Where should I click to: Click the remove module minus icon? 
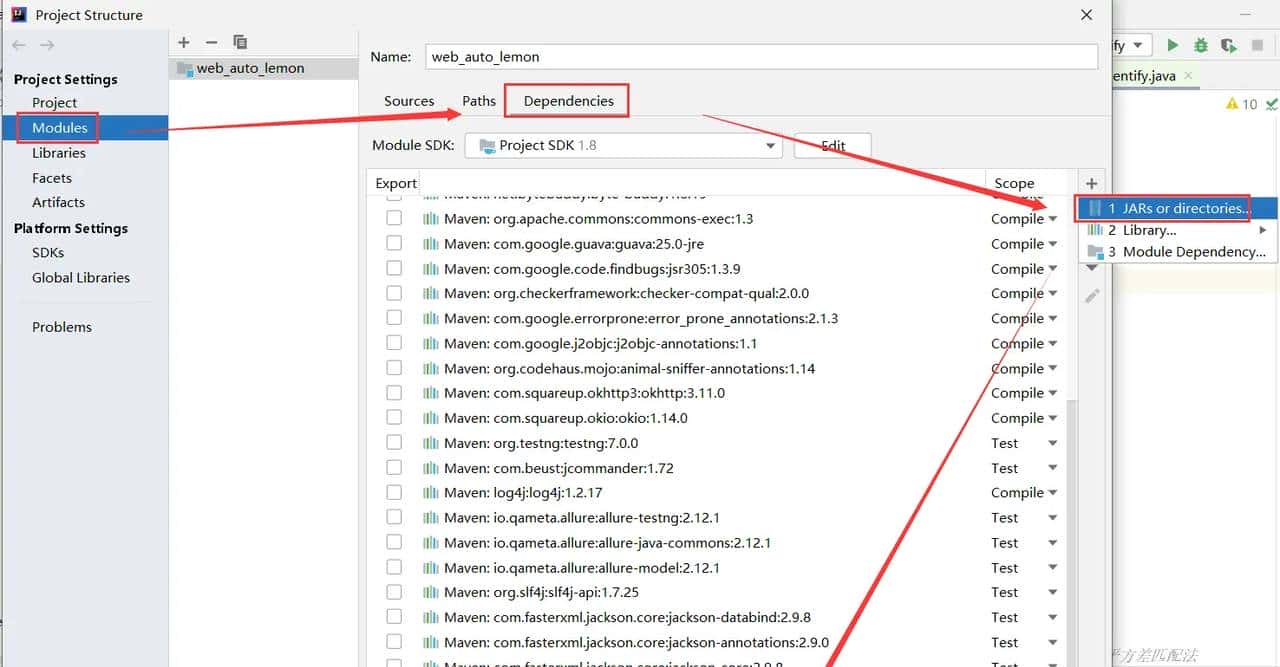pyautogui.click(x=211, y=42)
